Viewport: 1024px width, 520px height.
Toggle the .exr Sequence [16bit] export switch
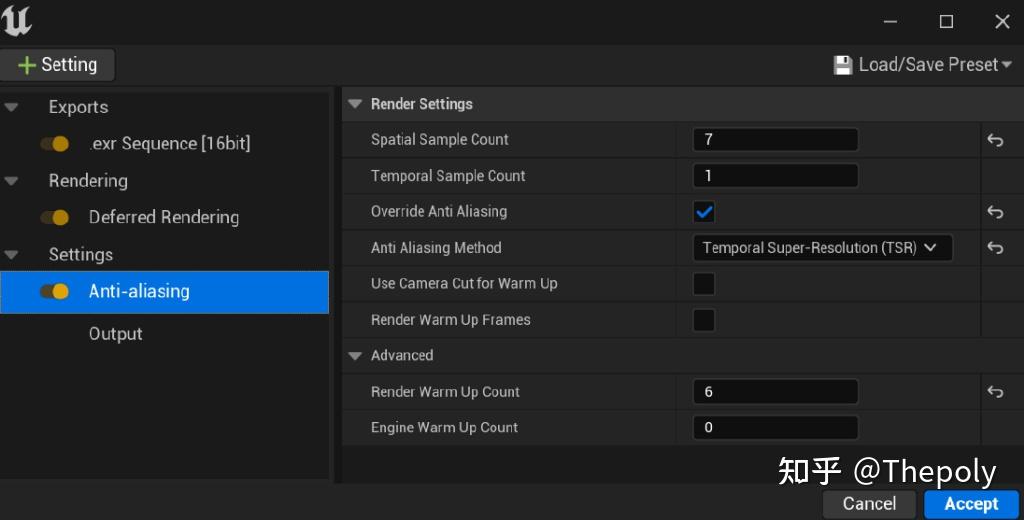click(54, 144)
